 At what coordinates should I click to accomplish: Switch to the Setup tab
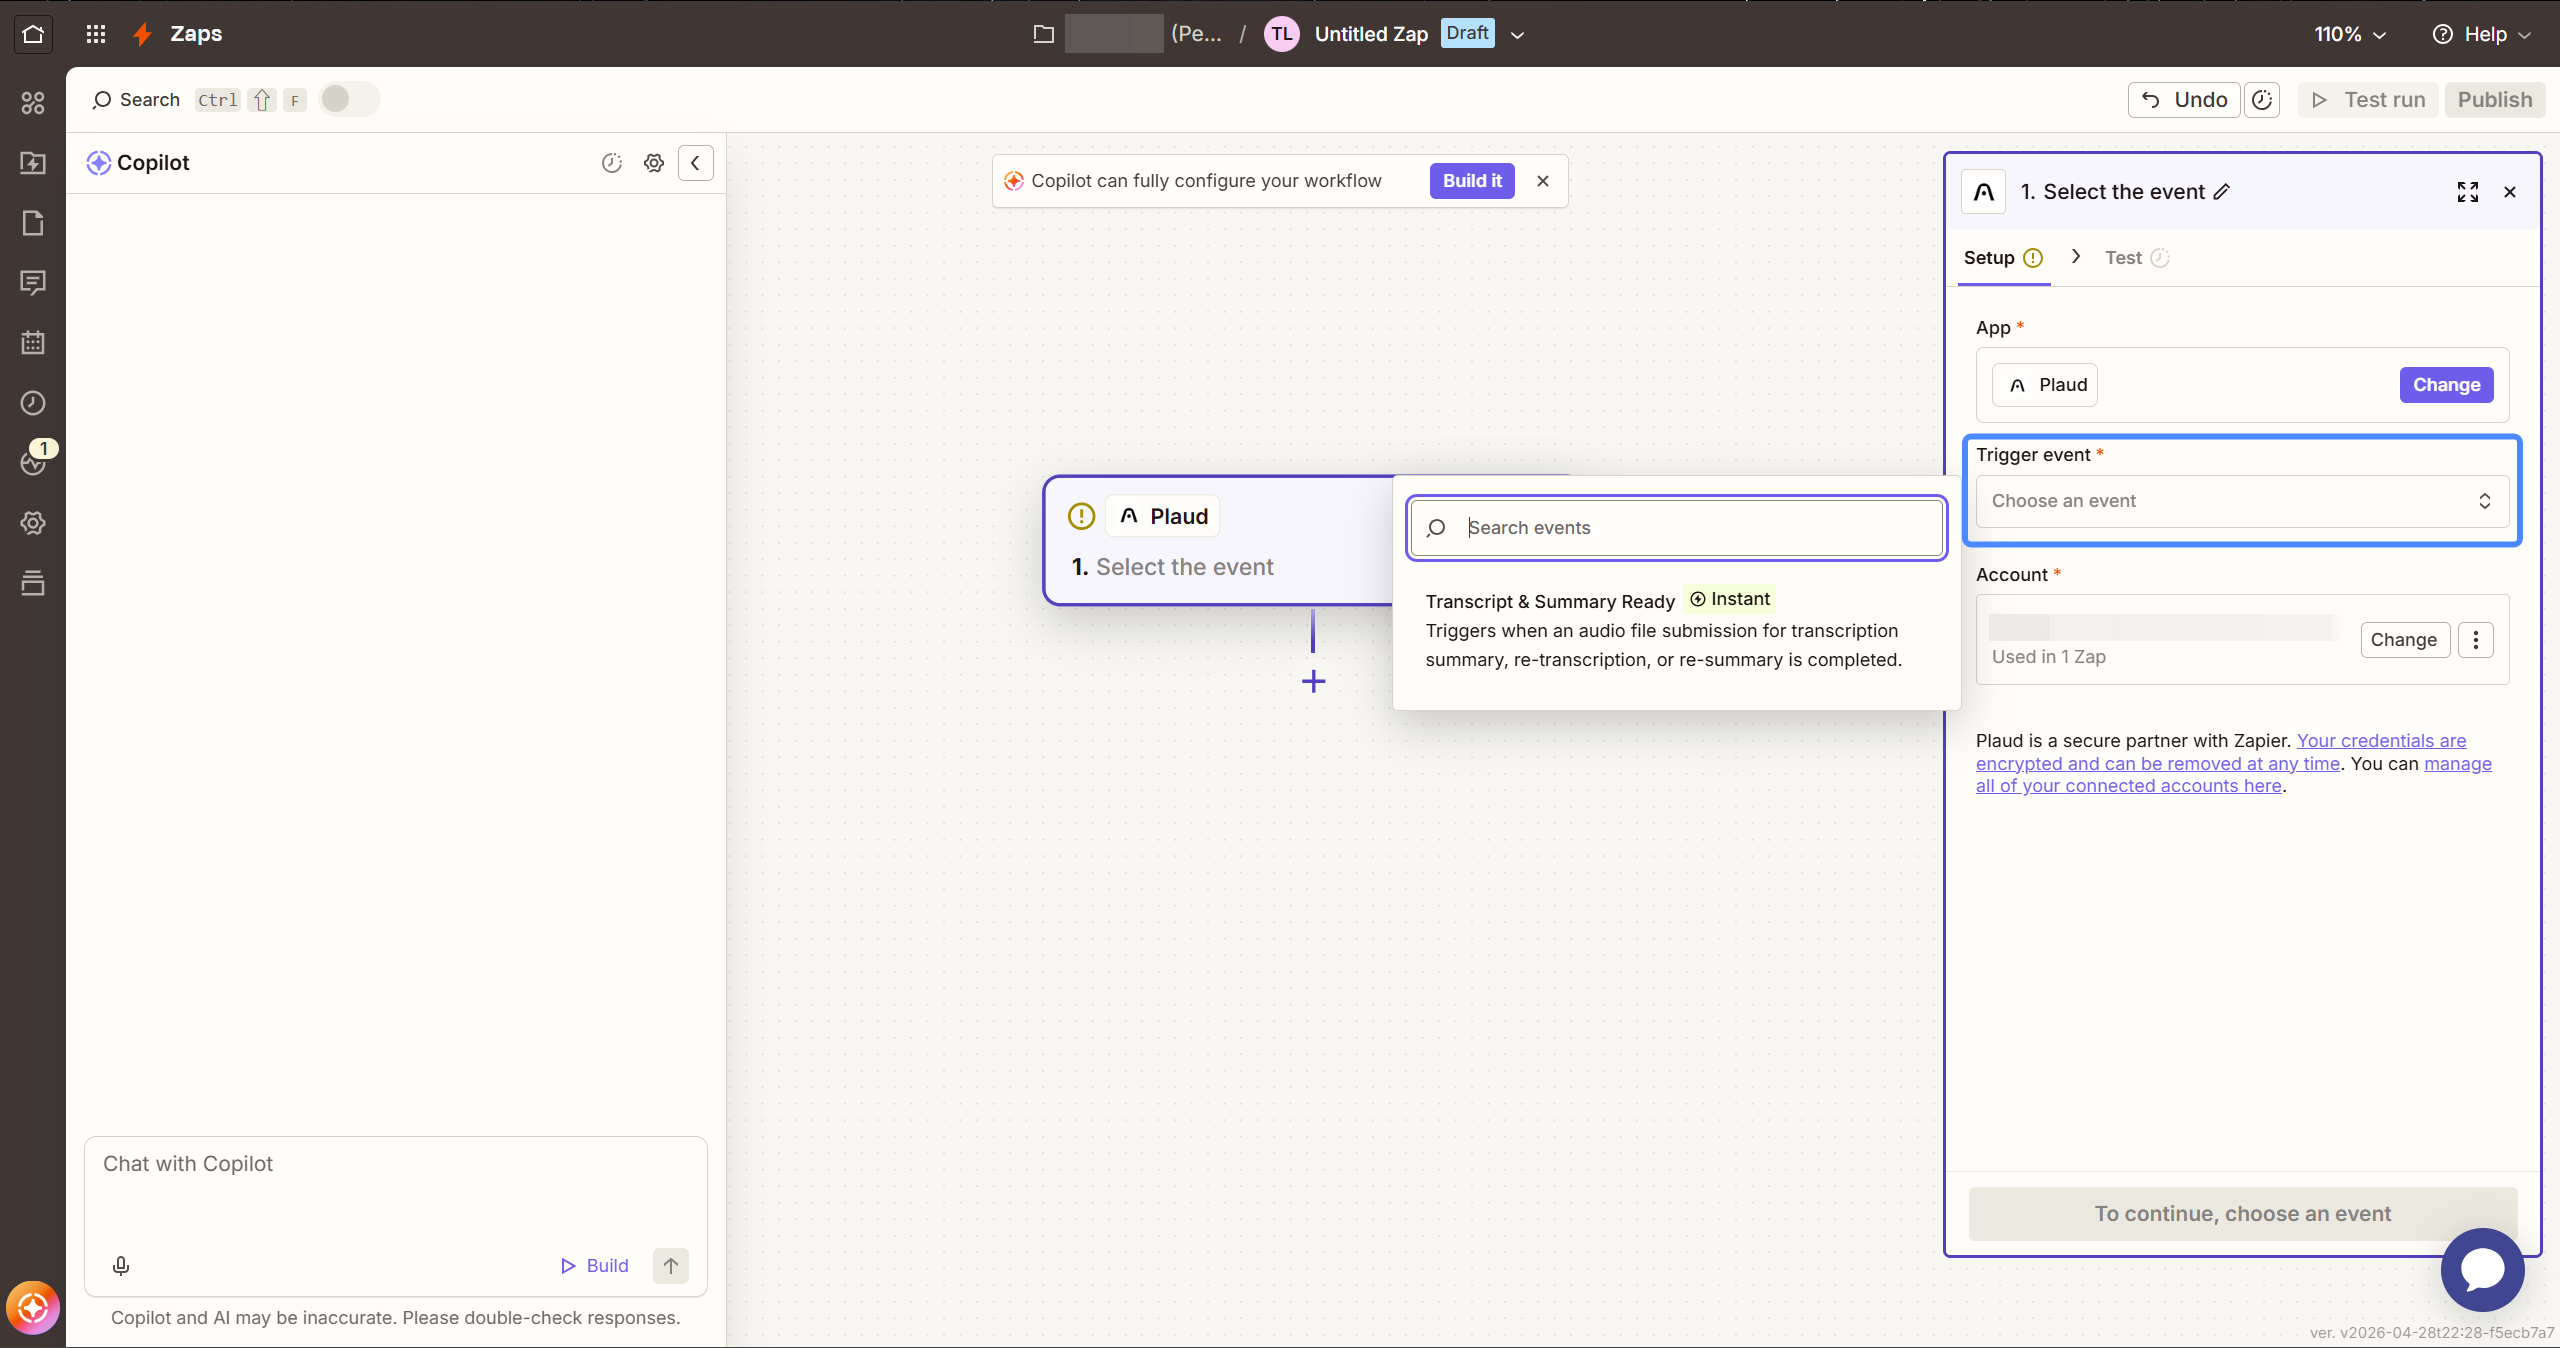point(2003,258)
